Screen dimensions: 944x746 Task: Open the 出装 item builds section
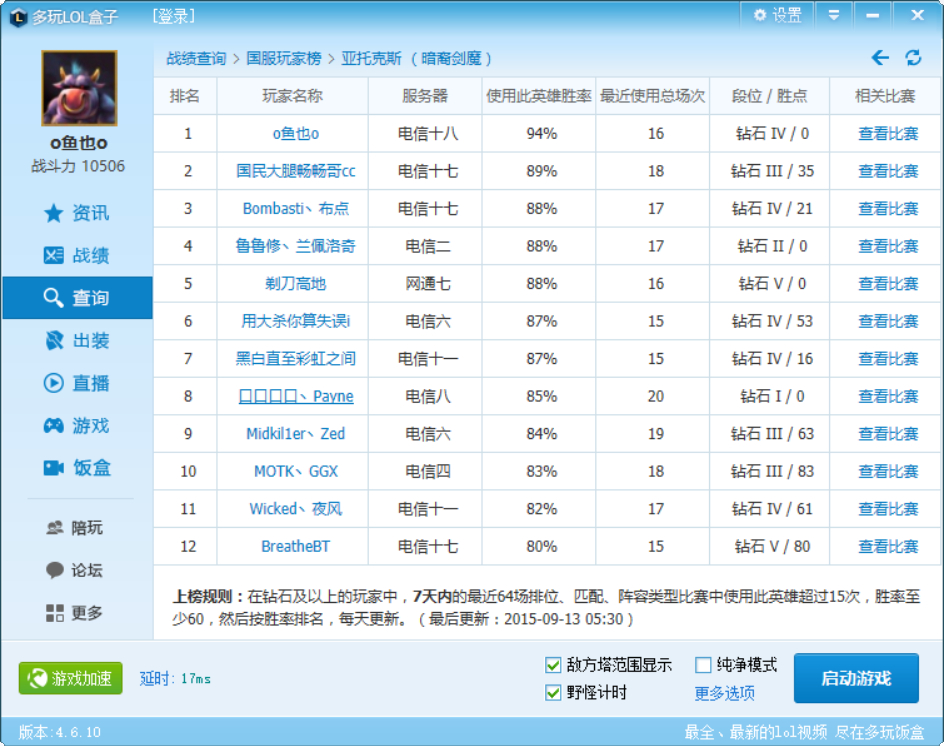click(x=76, y=340)
